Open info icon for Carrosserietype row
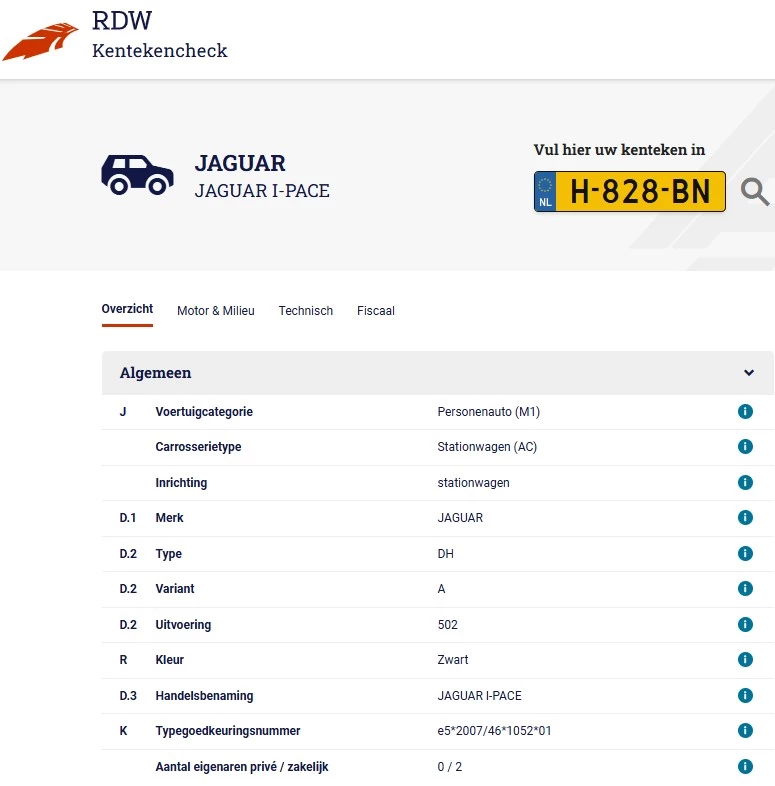Image resolution: width=775 pixels, height=786 pixels. point(745,447)
